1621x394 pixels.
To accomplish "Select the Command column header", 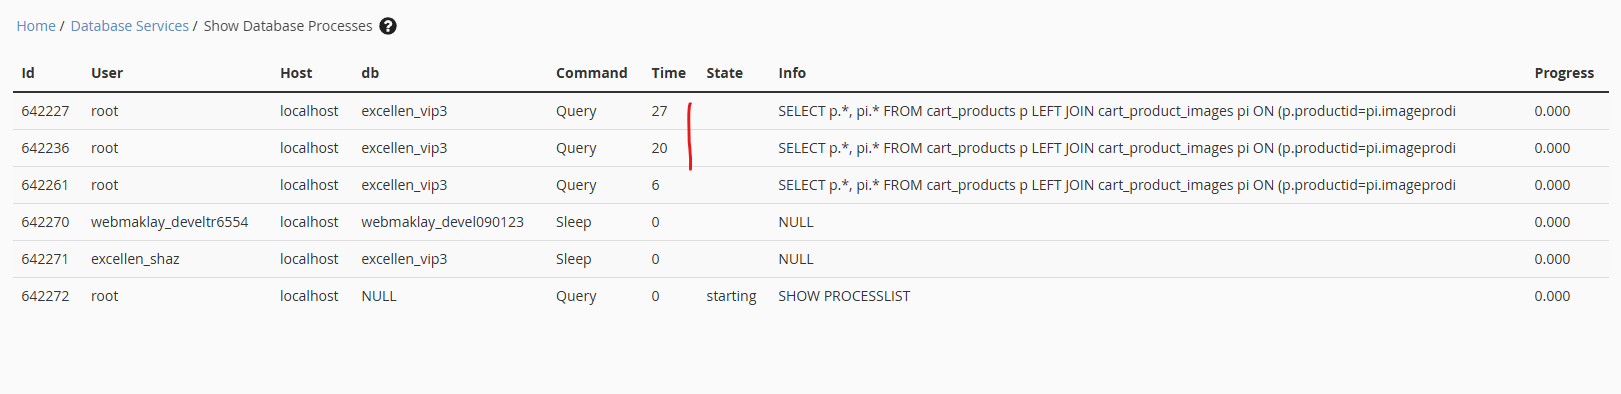I will coord(592,73).
